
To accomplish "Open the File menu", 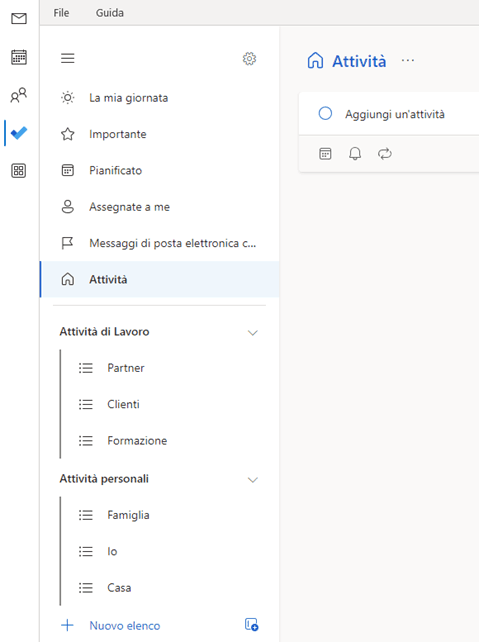I will click(x=61, y=13).
